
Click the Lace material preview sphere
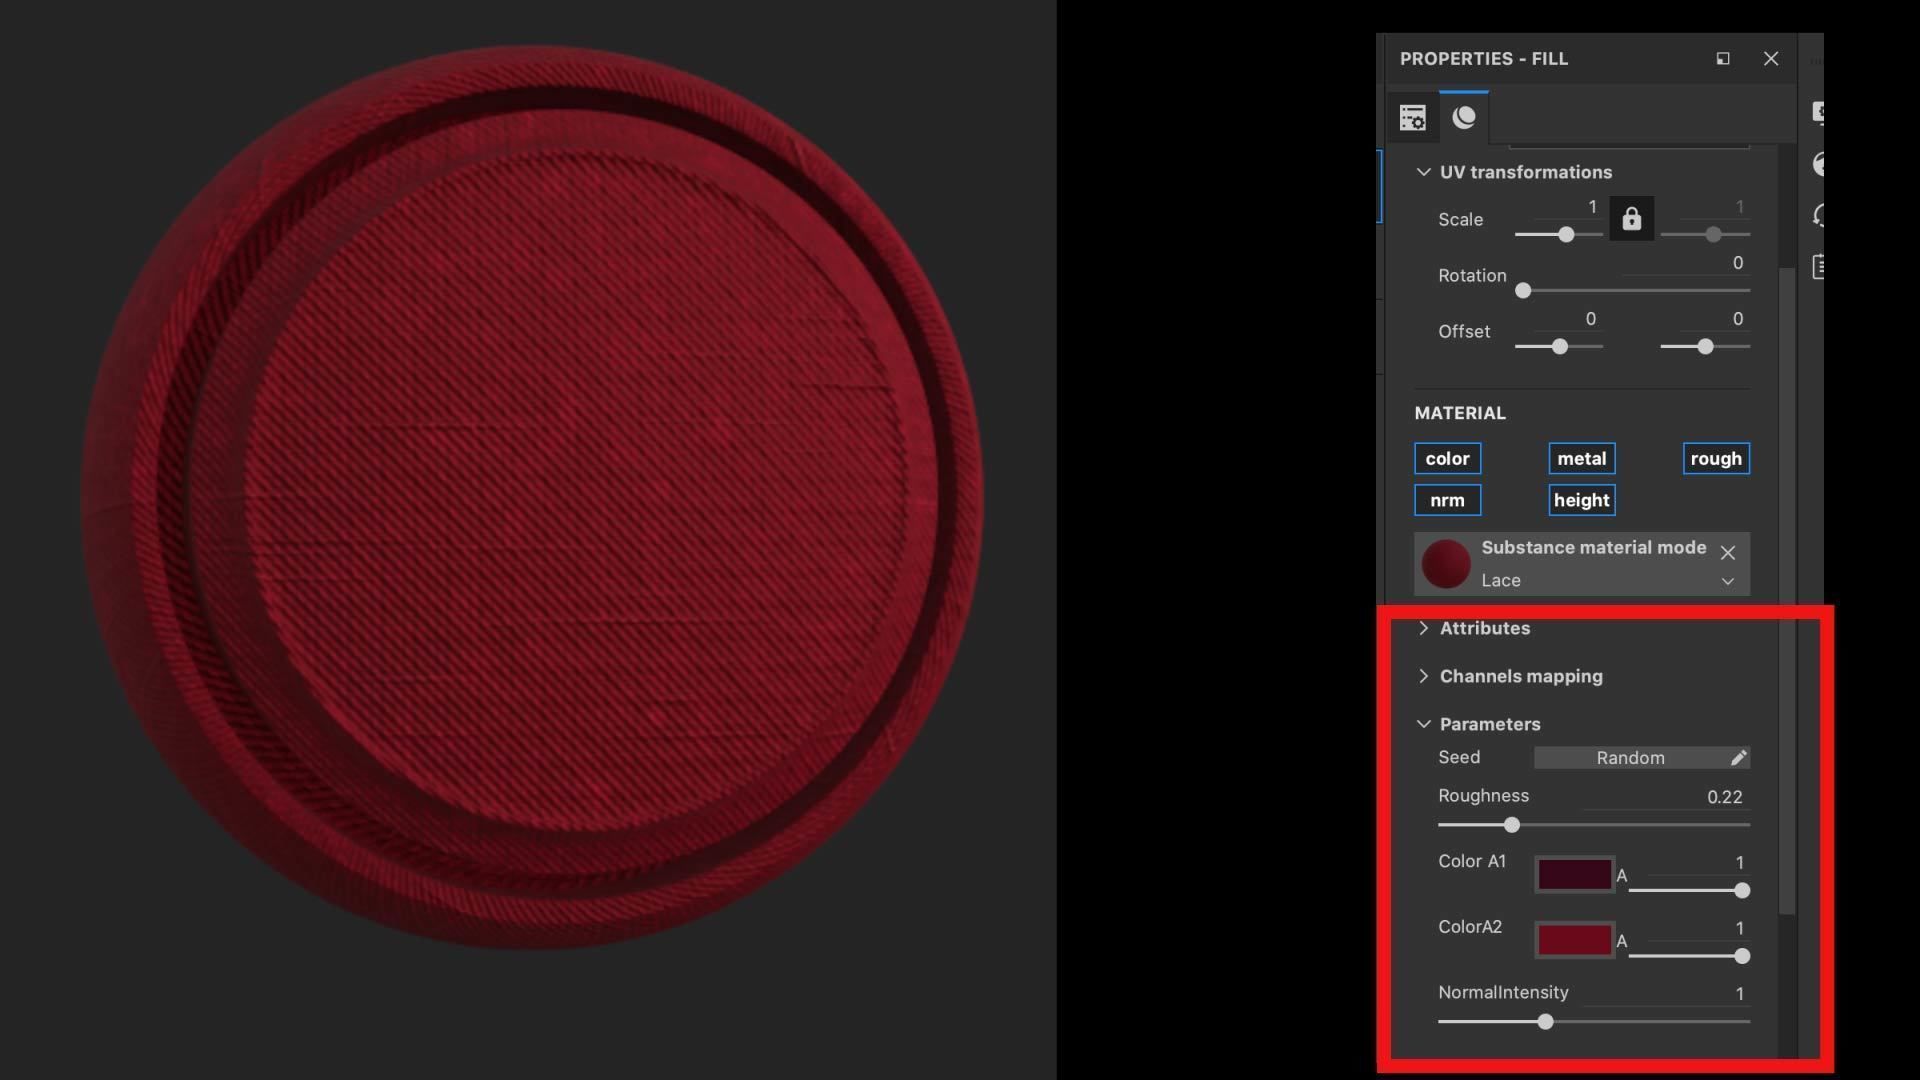click(1446, 564)
